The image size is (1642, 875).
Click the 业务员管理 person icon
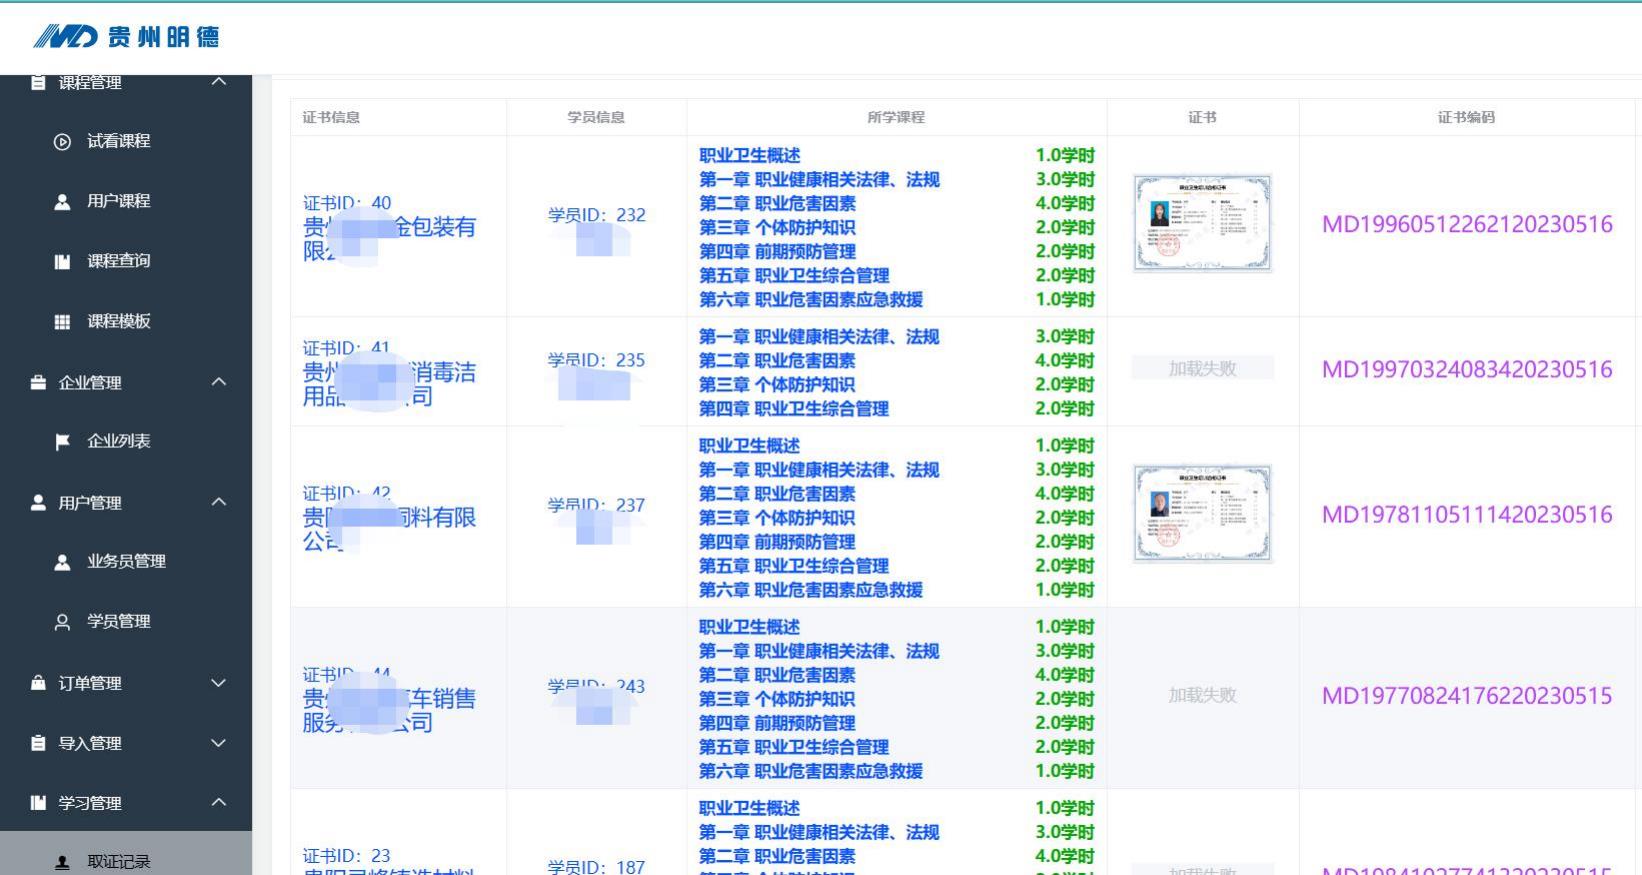62,562
